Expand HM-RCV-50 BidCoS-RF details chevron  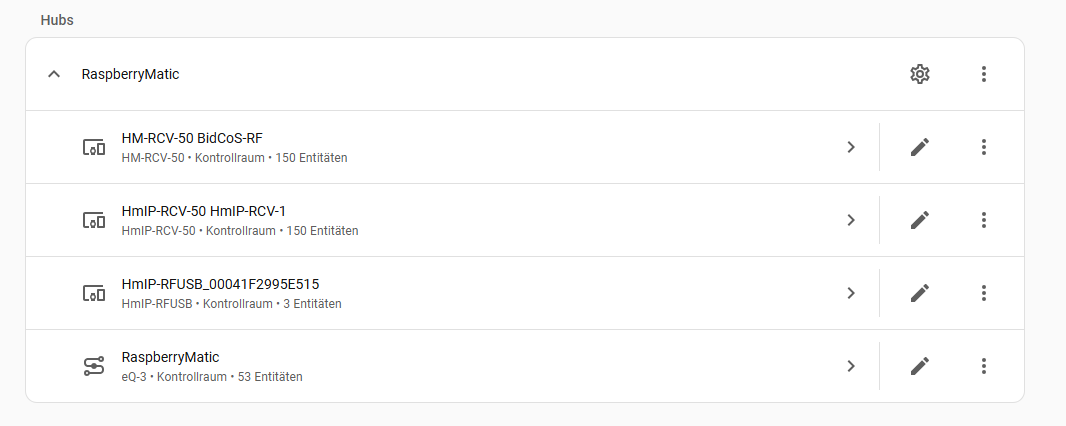coord(851,147)
